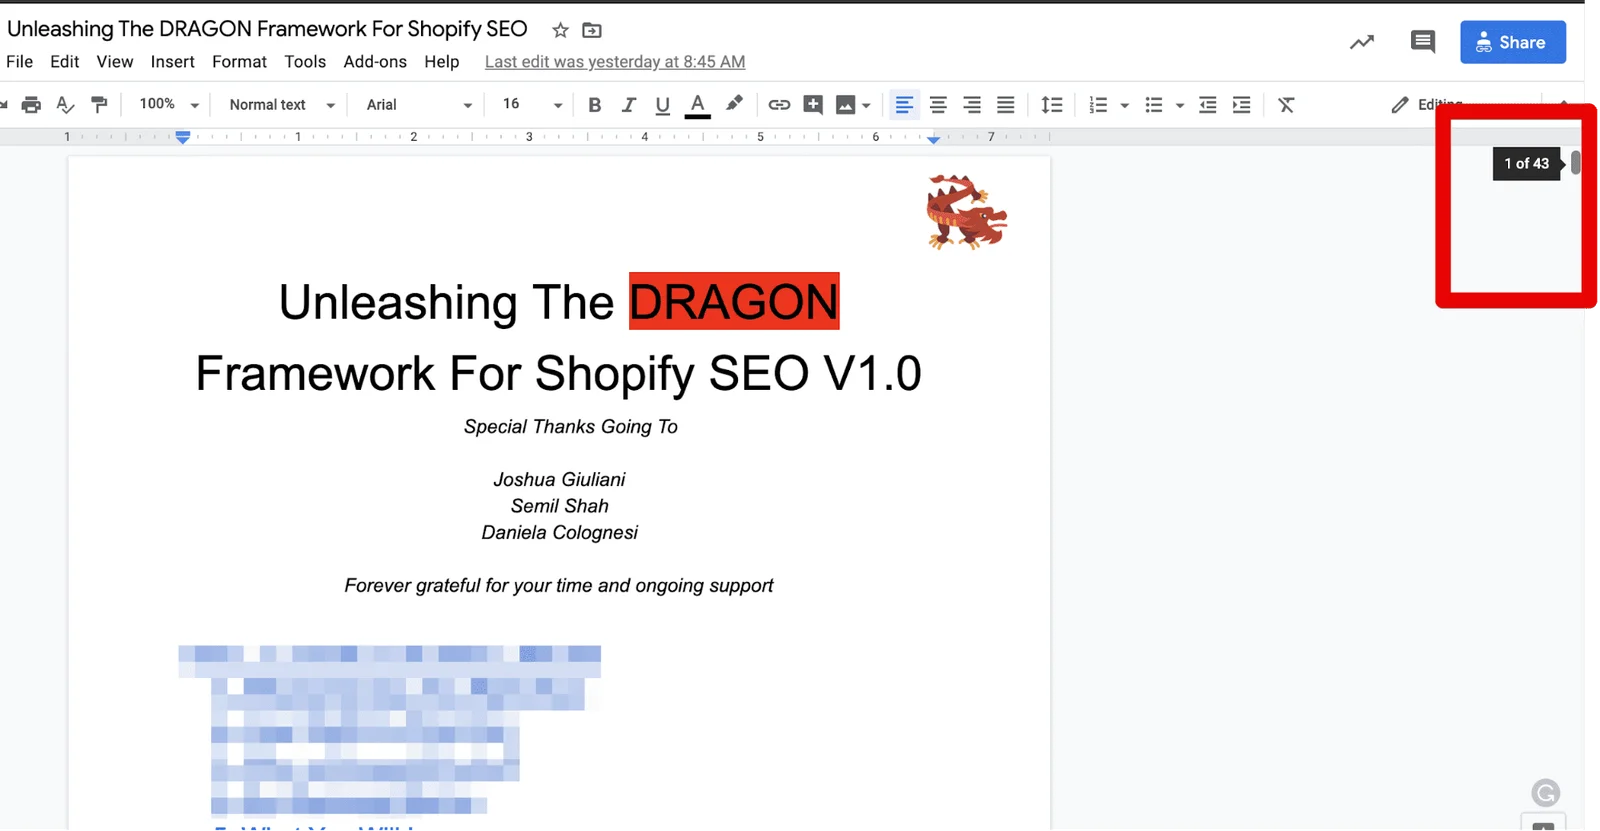Insert a link
Image resolution: width=1600 pixels, height=831 pixels.
(x=779, y=104)
